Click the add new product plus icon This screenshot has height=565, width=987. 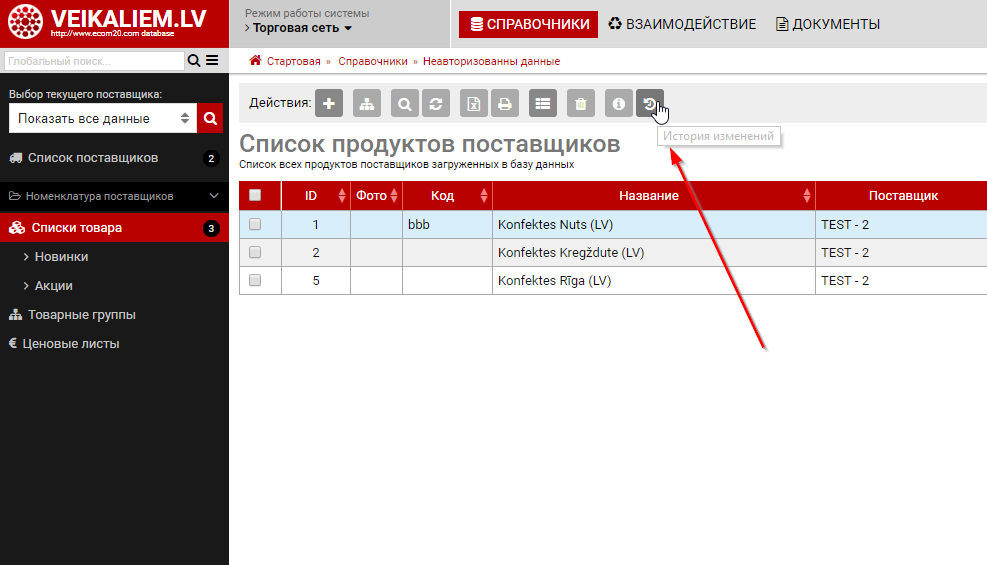coord(330,103)
